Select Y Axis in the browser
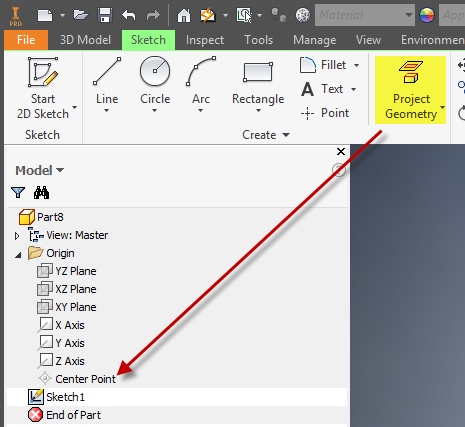 point(61,343)
